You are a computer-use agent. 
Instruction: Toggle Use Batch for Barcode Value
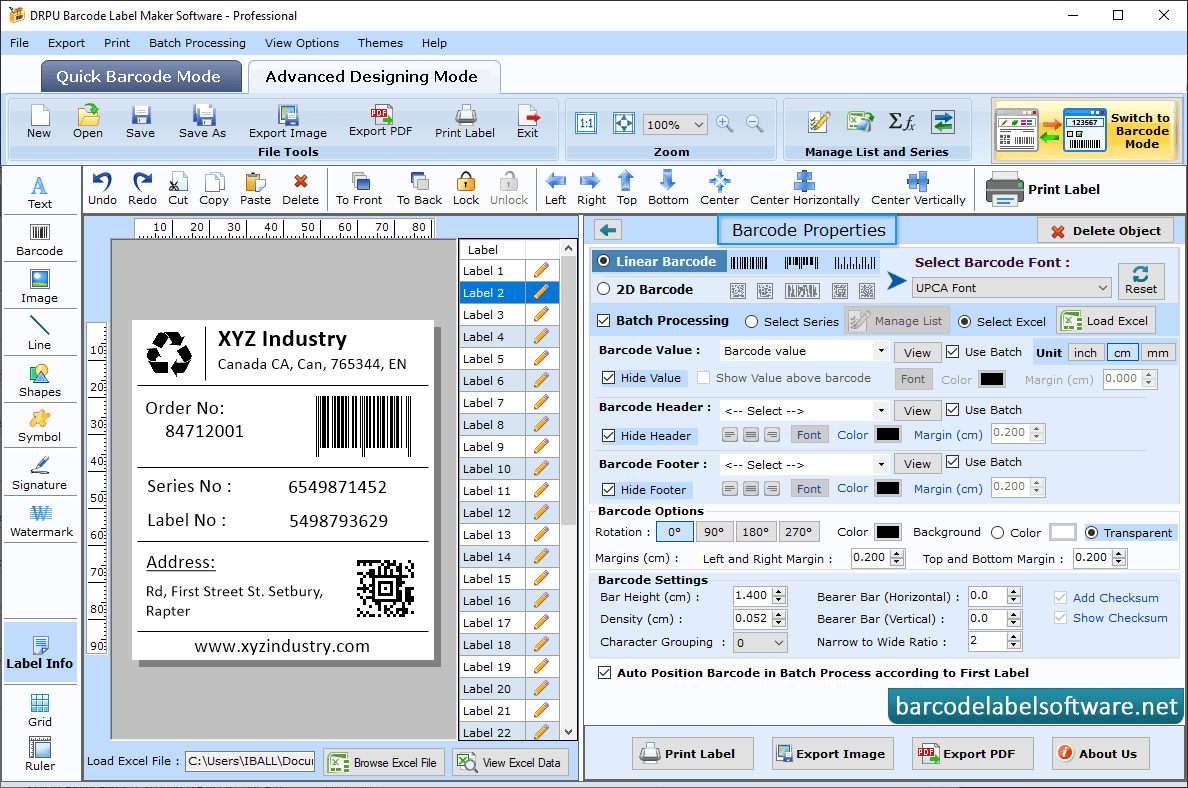(x=953, y=352)
